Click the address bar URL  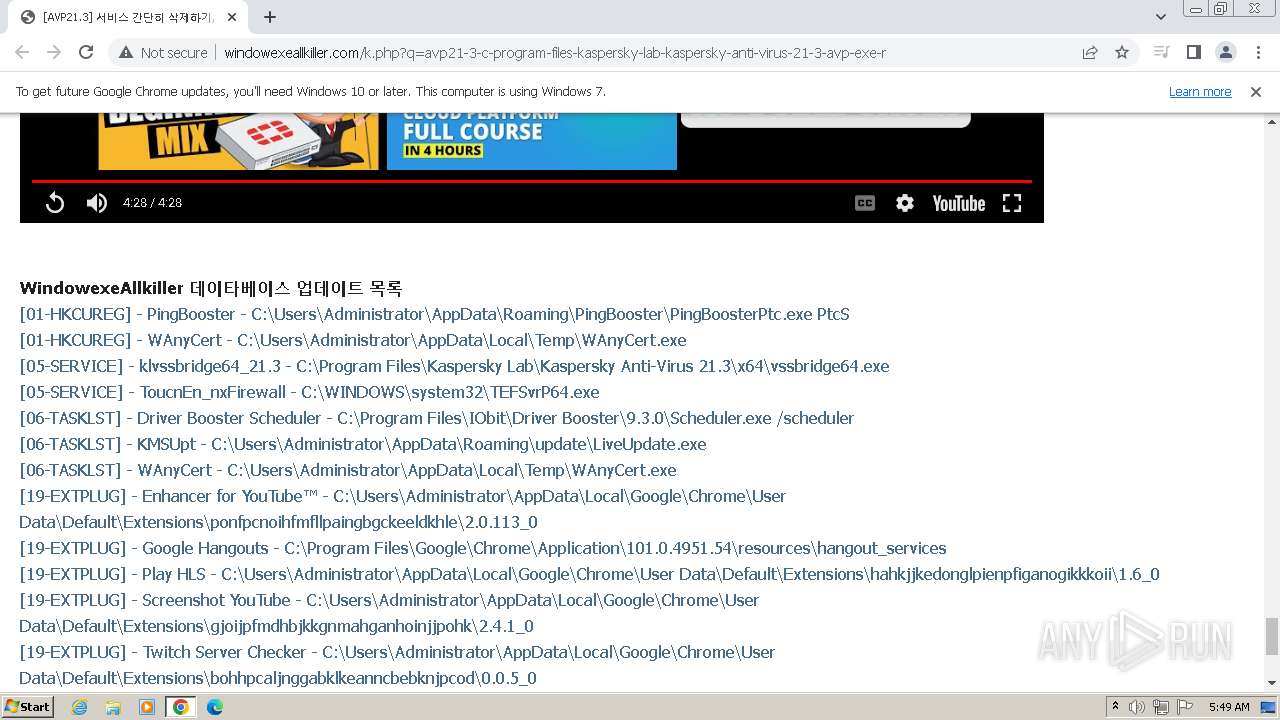click(x=555, y=53)
